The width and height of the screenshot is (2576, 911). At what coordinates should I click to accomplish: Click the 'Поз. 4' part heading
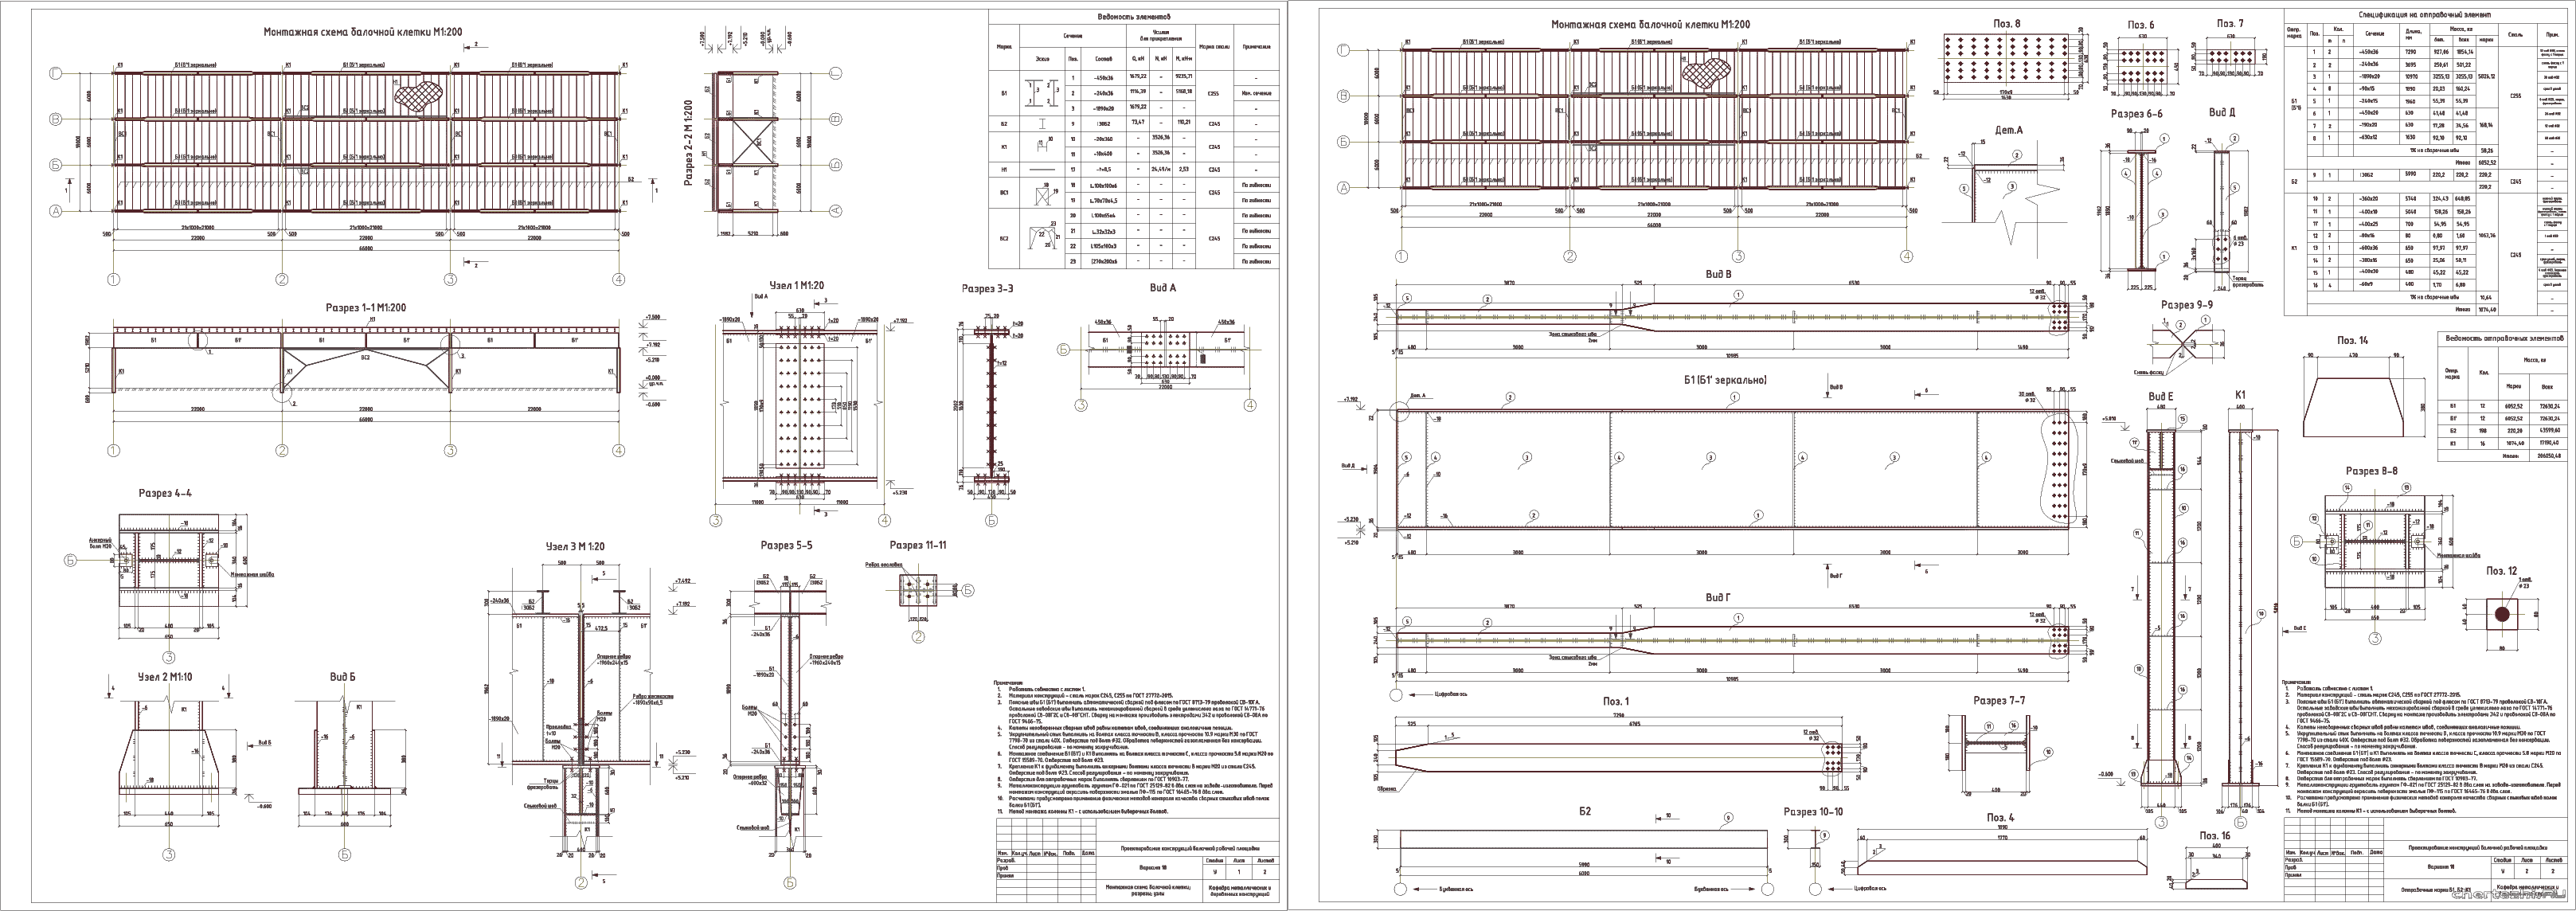click(2000, 818)
